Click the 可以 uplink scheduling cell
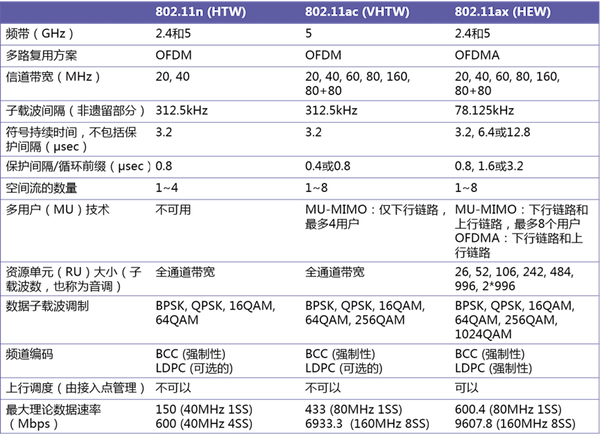 tap(466, 388)
